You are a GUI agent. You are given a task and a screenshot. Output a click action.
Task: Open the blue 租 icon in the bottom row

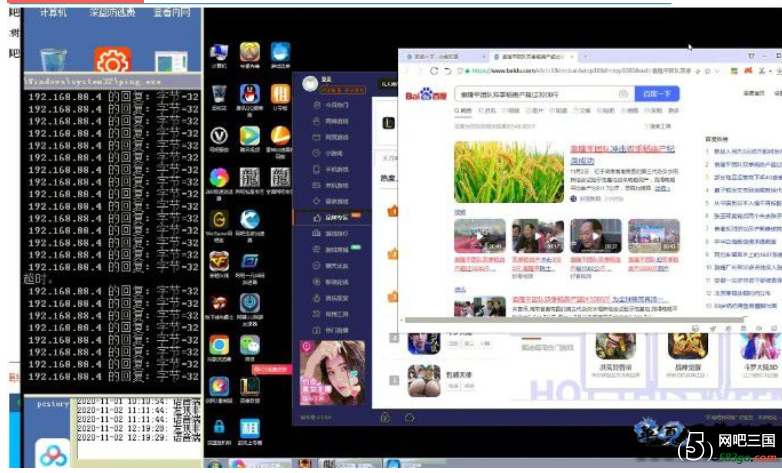[249, 428]
